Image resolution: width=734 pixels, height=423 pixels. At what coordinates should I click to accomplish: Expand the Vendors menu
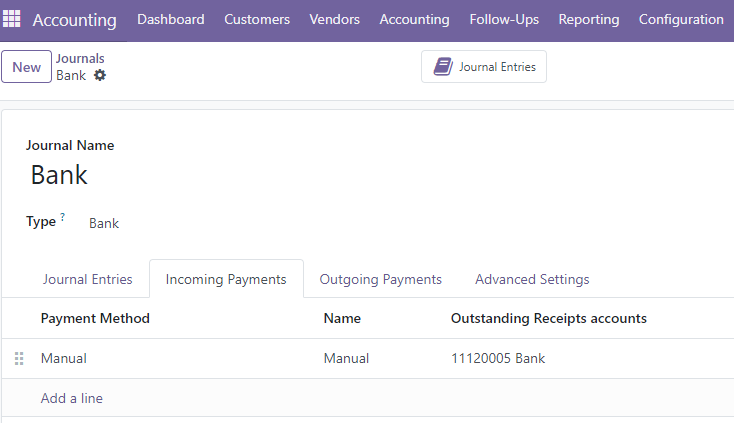[334, 19]
